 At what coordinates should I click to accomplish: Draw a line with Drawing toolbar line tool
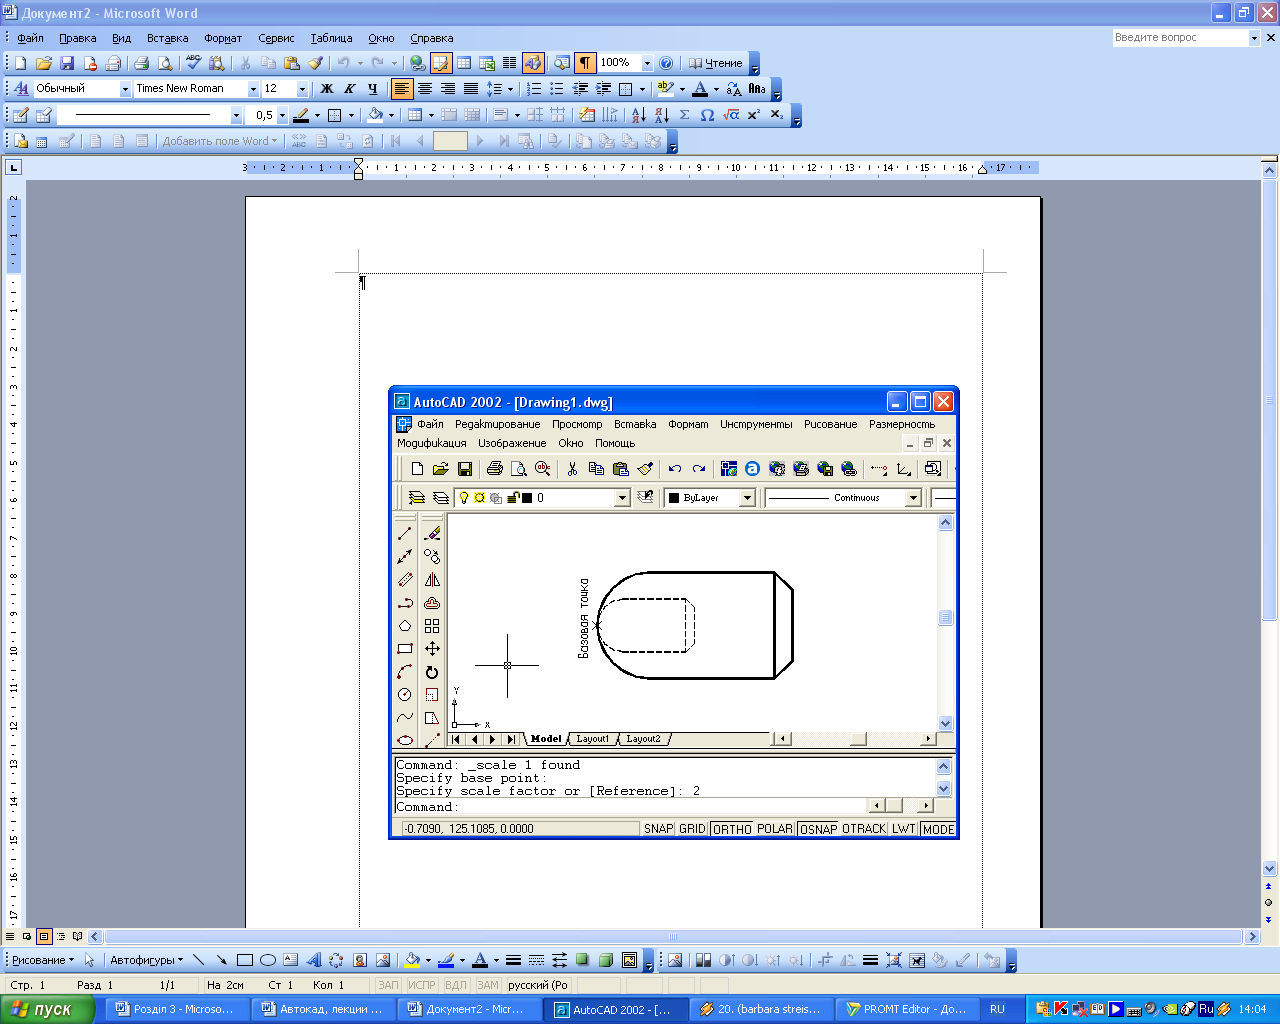(198, 960)
